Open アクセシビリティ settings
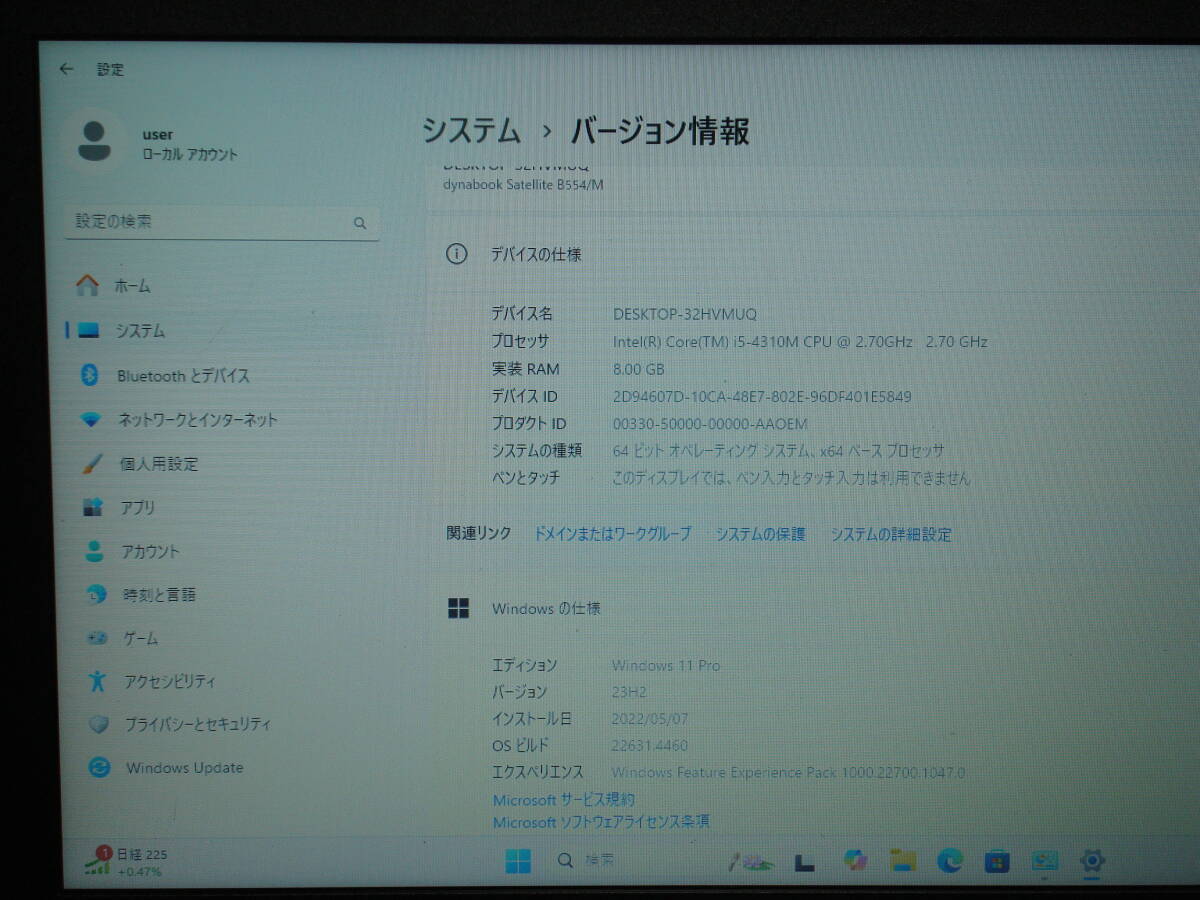Viewport: 1200px width, 900px height. [x=170, y=681]
